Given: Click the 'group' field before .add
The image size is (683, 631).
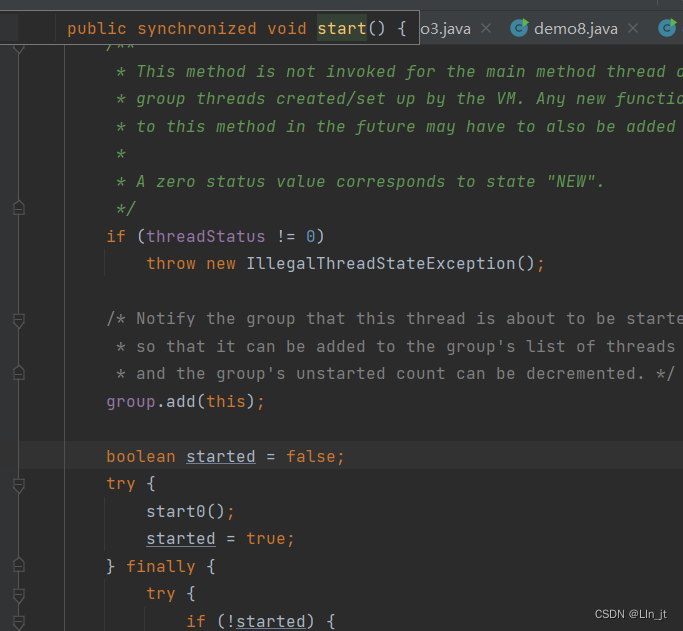Looking at the screenshot, I should pos(131,401).
